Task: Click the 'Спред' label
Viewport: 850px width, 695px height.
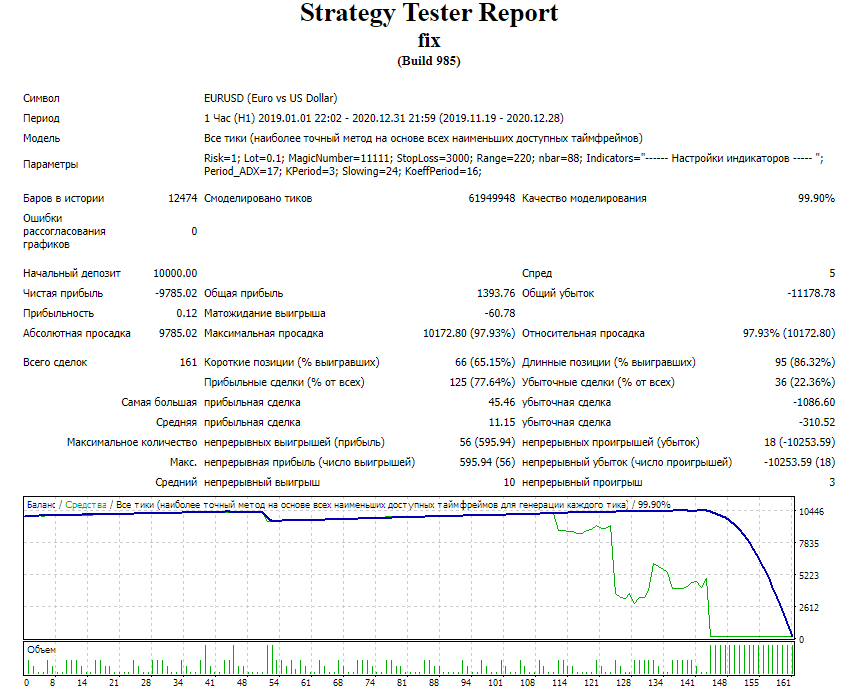Action: click(x=537, y=273)
